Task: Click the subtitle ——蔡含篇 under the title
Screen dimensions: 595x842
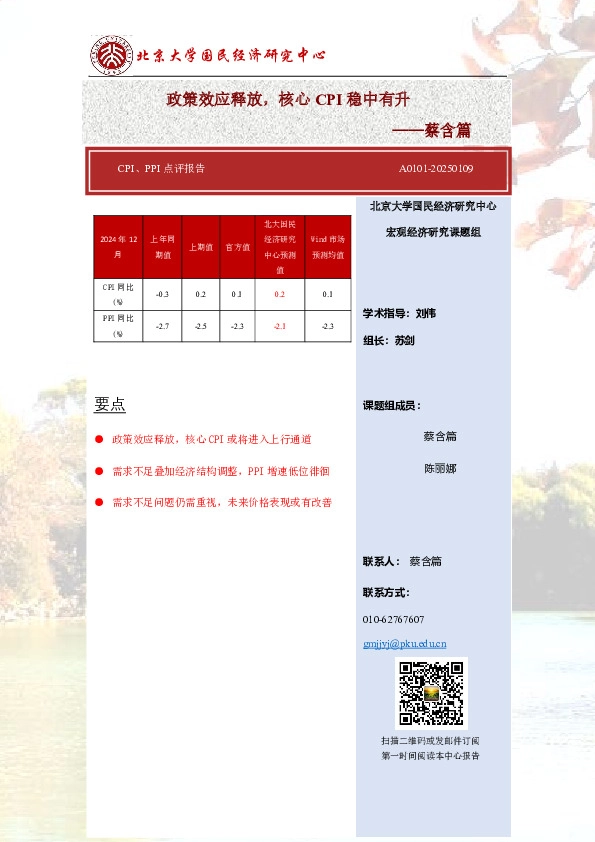Action: tap(431, 130)
